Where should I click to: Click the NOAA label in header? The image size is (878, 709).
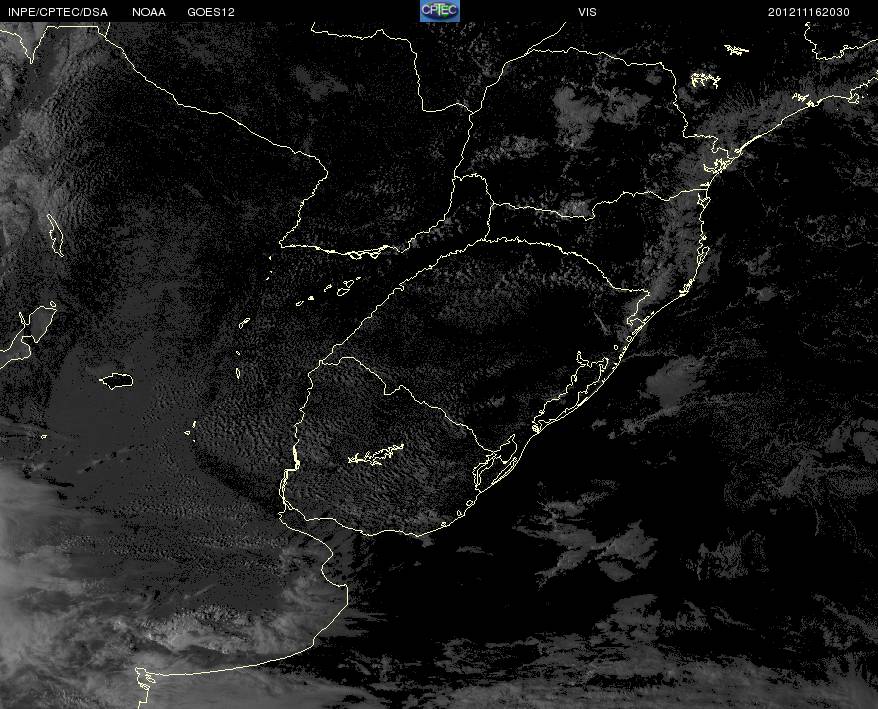149,12
